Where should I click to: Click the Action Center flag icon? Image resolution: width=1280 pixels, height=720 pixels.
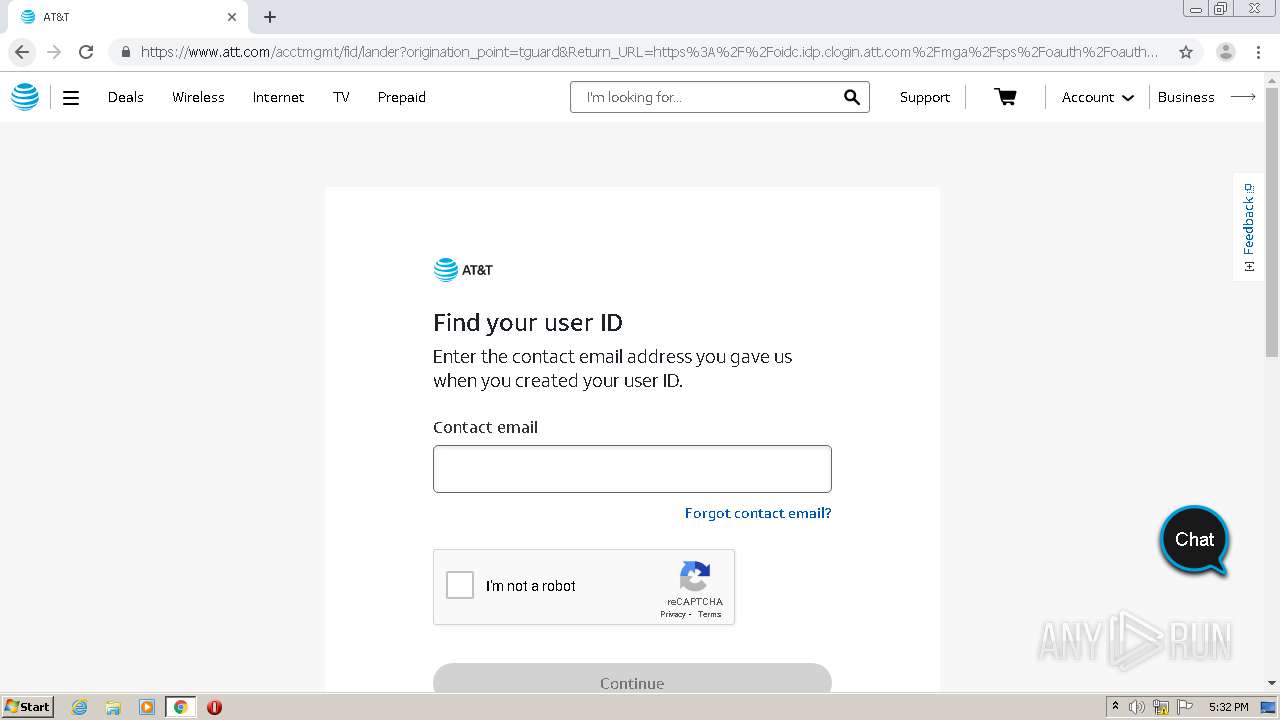coord(1185,707)
